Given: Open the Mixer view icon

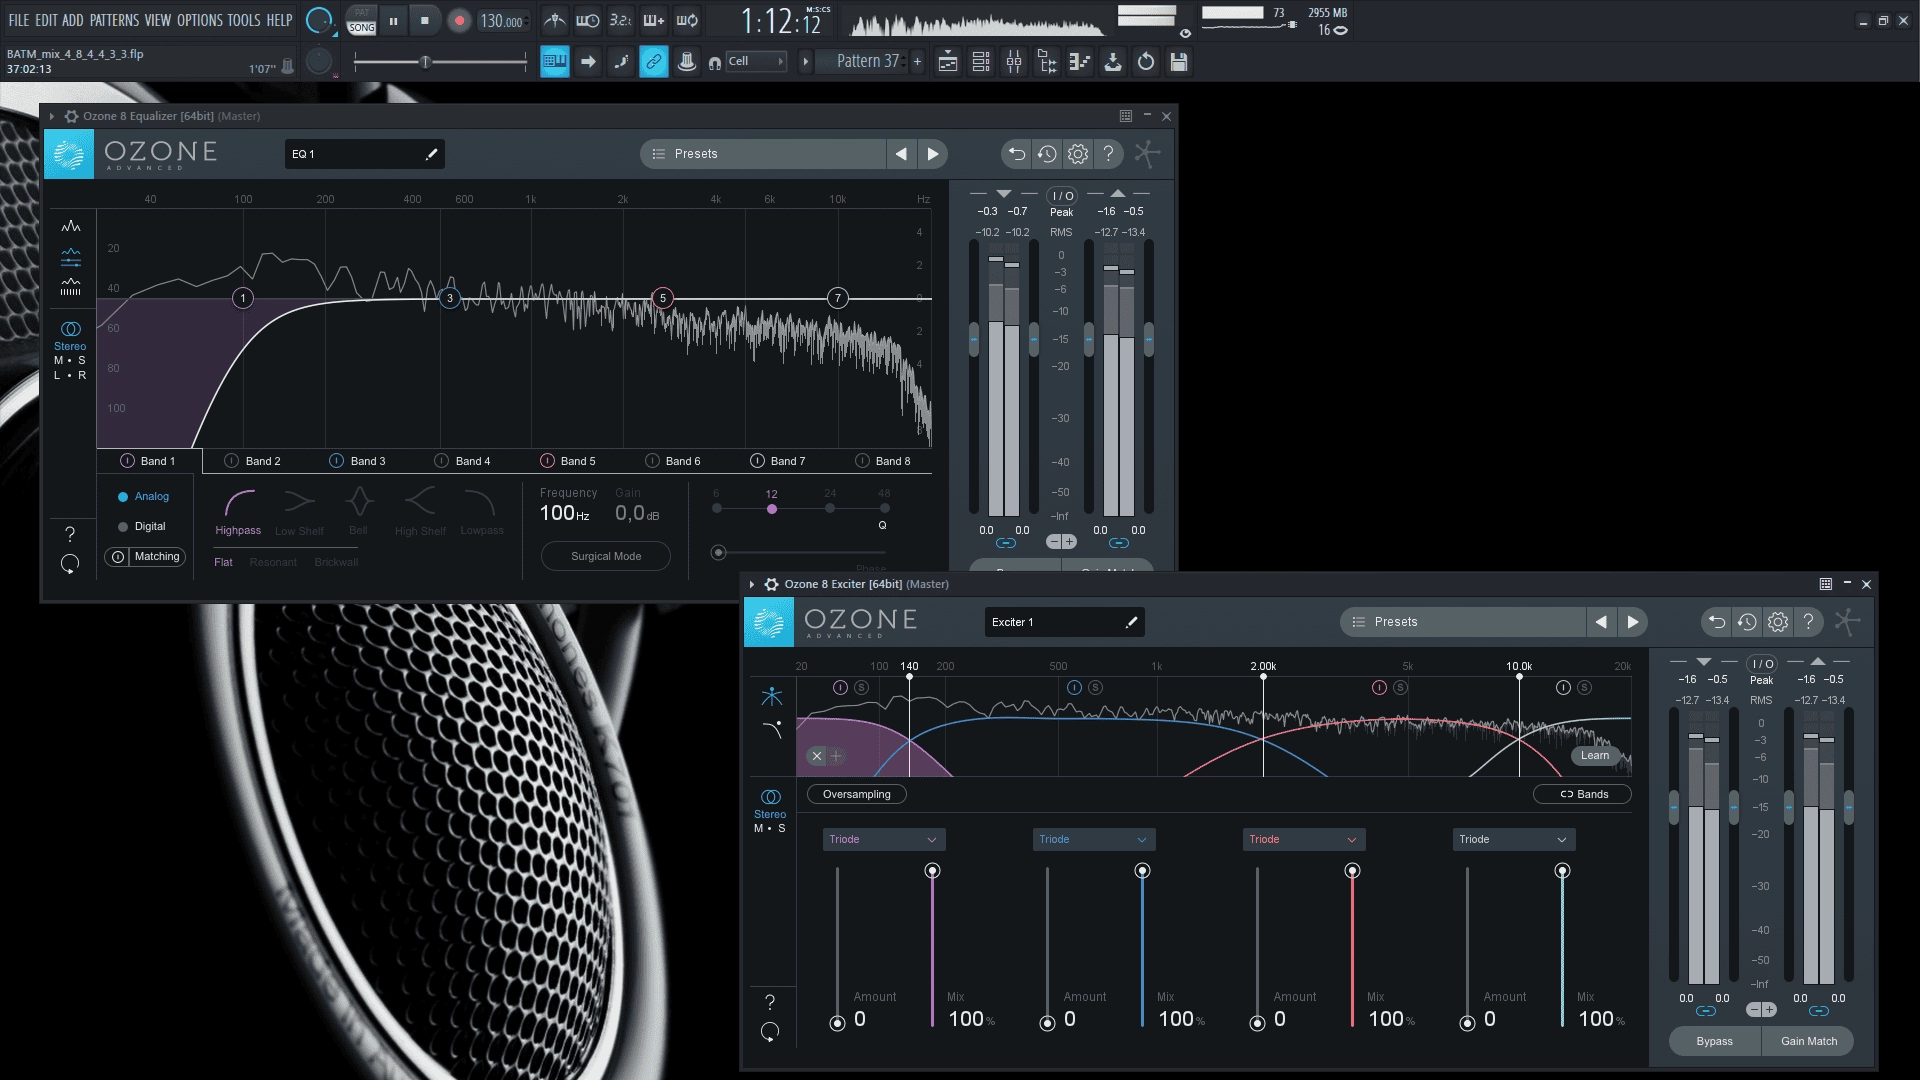Looking at the screenshot, I should [x=1014, y=62].
